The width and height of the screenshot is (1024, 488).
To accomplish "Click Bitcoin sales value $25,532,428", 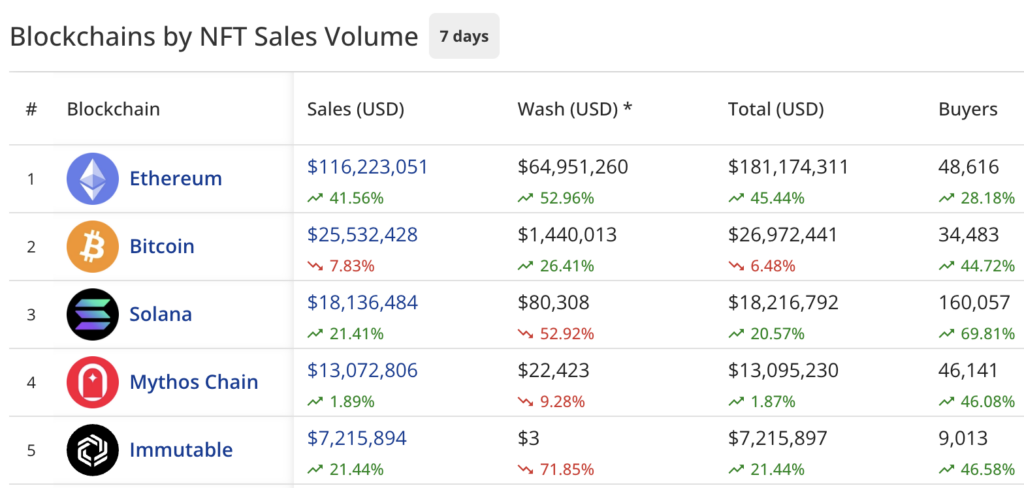I will point(362,235).
